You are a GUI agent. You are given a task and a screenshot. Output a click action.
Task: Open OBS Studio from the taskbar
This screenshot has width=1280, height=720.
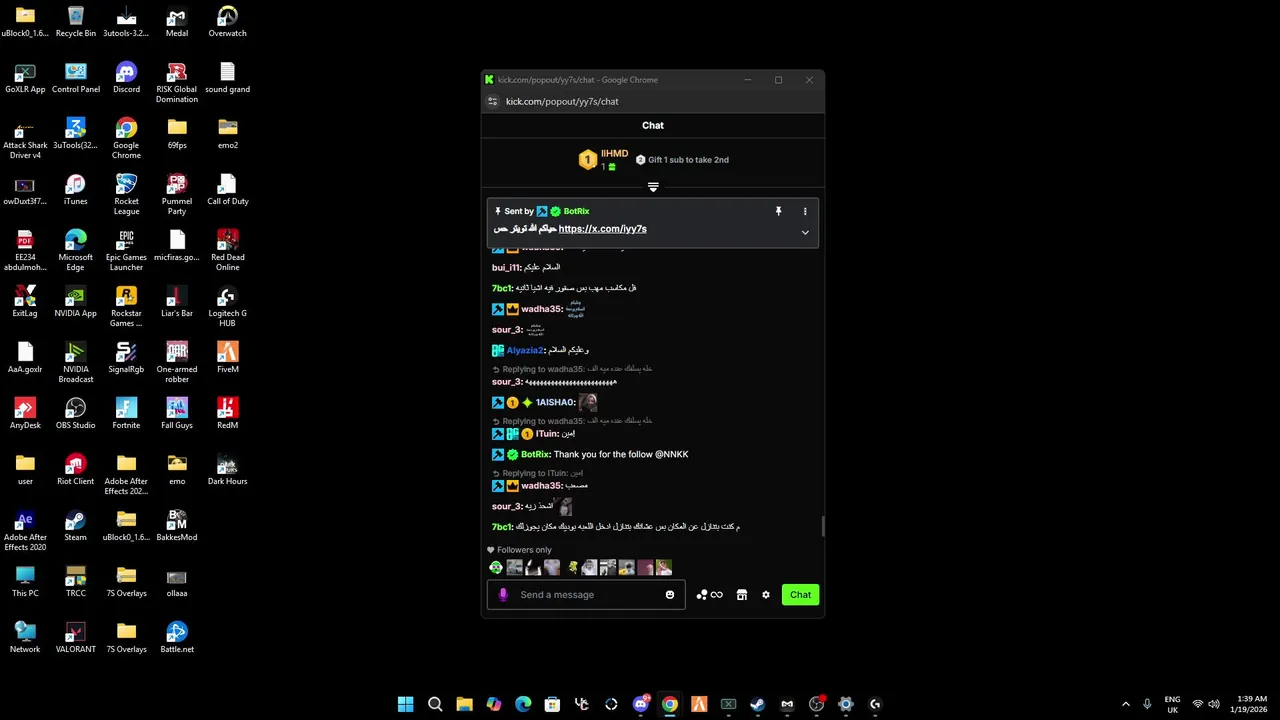pos(816,704)
